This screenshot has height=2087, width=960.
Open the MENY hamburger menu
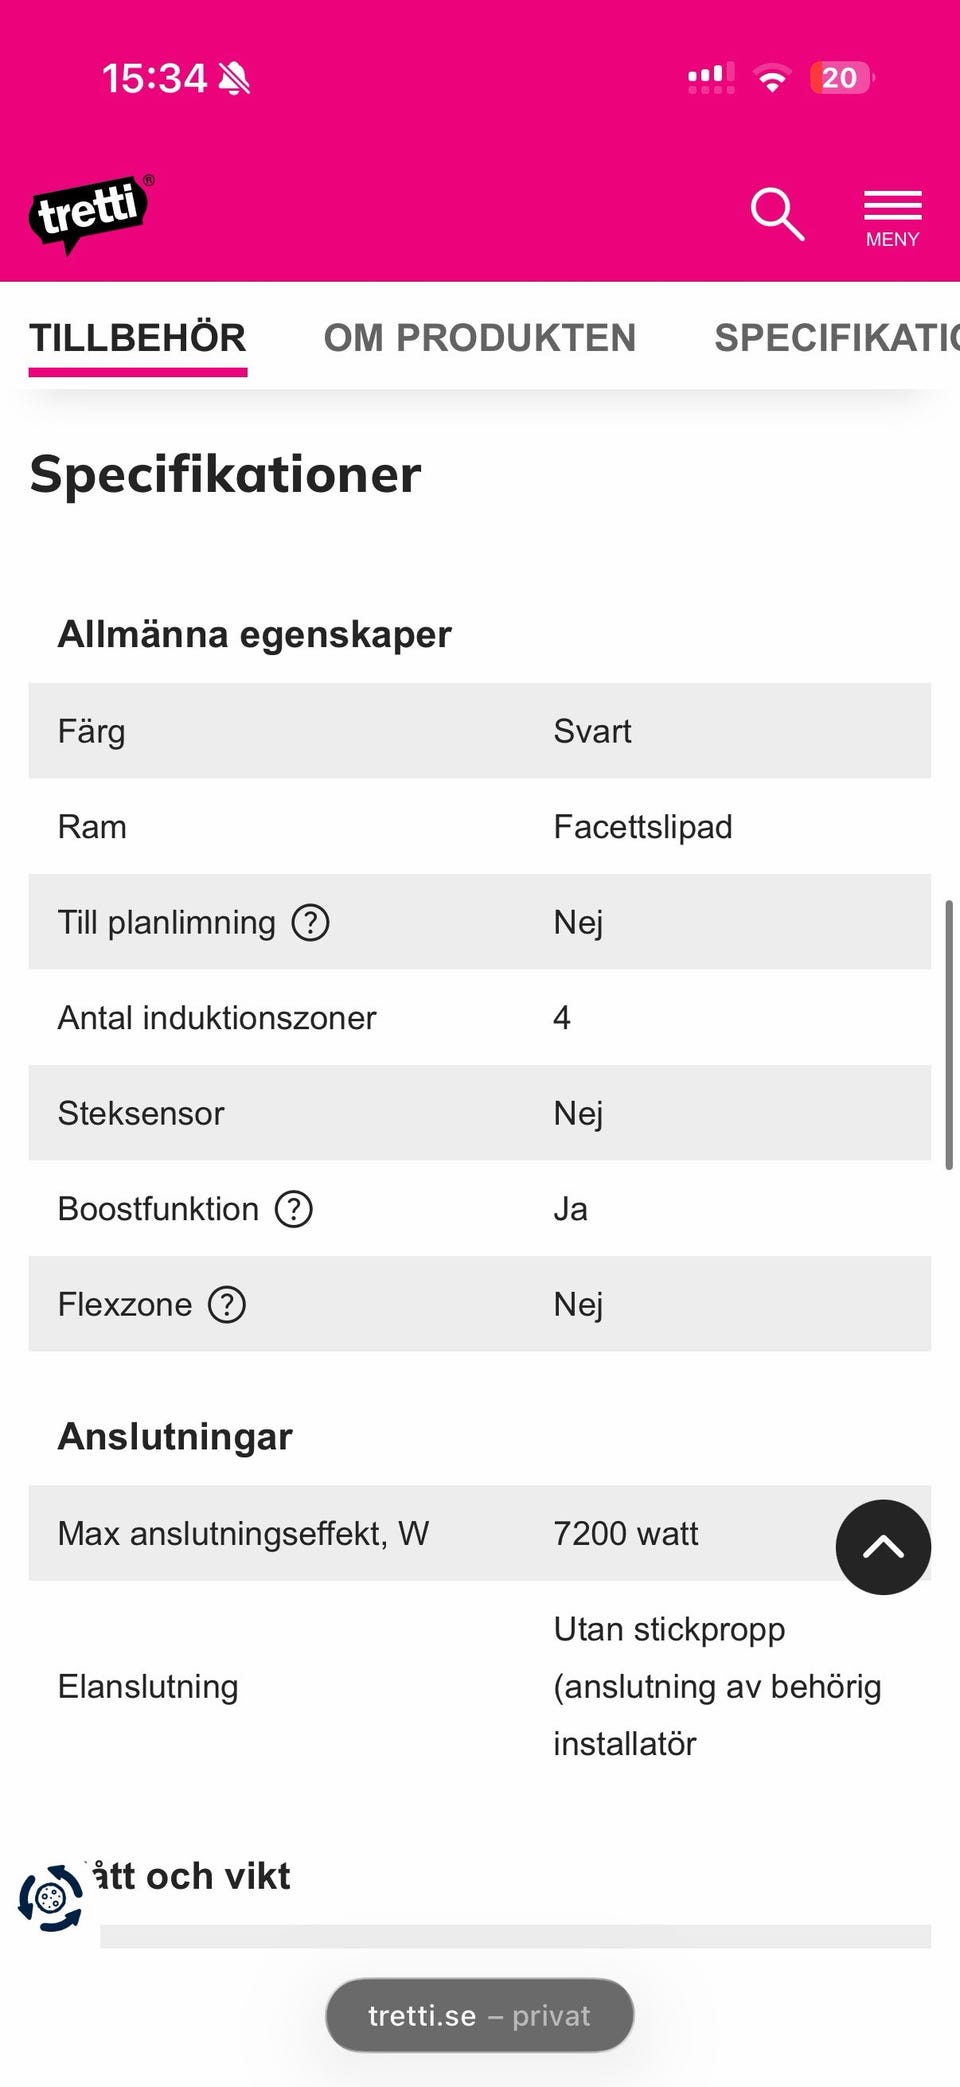[x=892, y=217]
